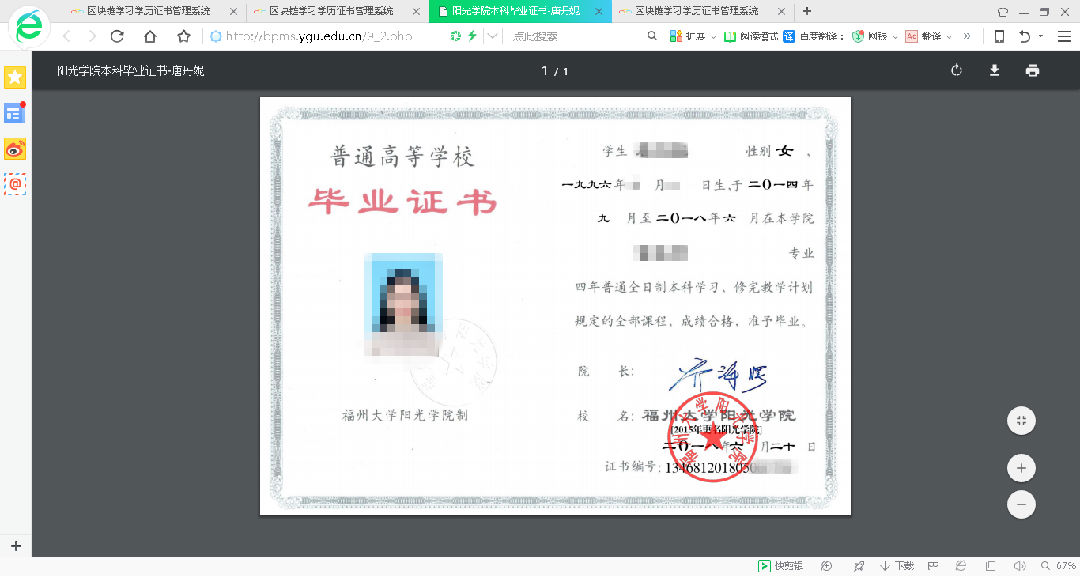Click the 下载 downloads button
Screen dimensions: 1080x576
[x=897, y=566]
